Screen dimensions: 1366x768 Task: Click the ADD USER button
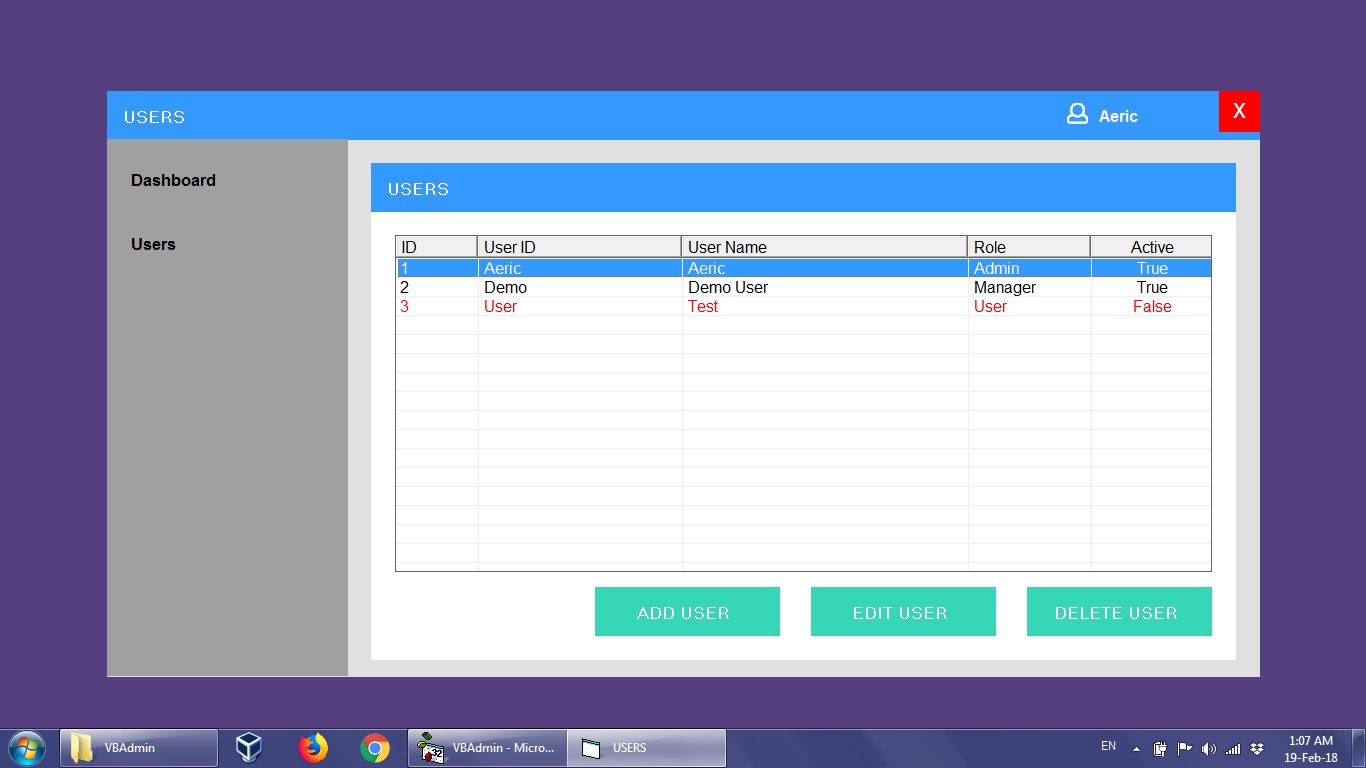(x=687, y=612)
